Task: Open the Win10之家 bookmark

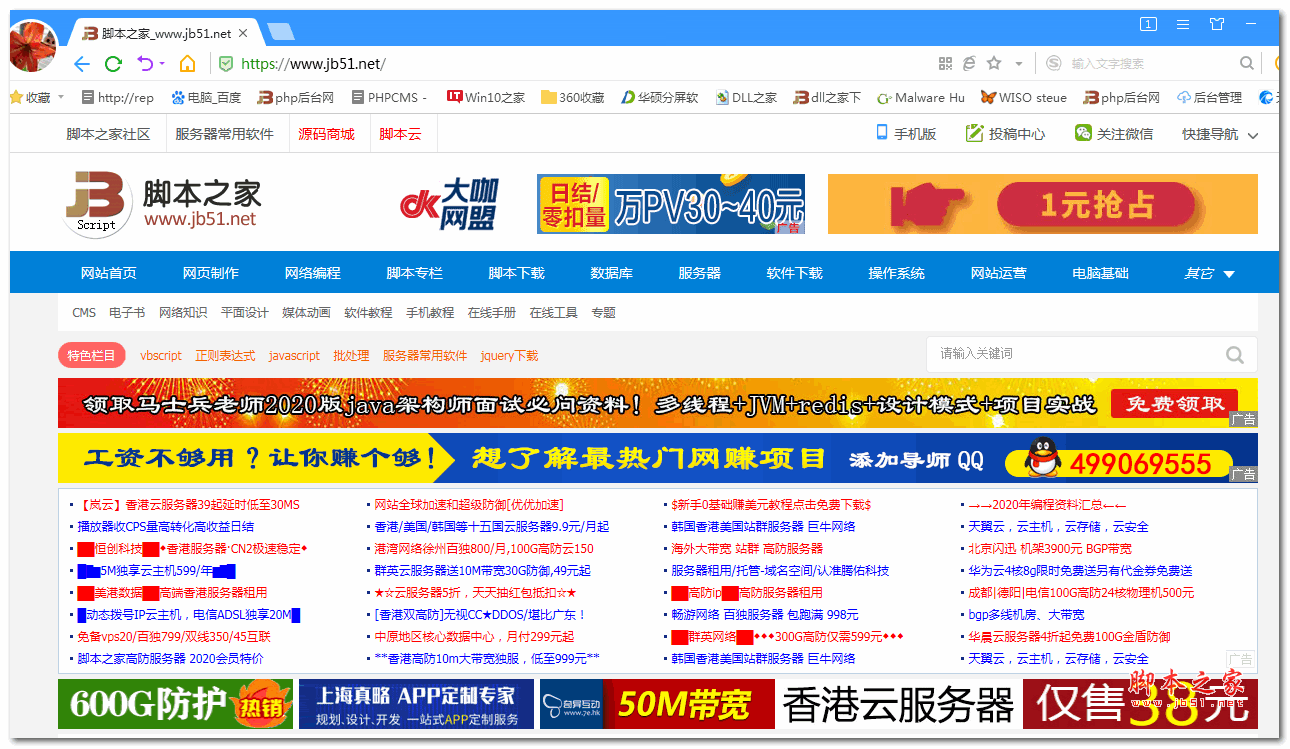Action: (x=486, y=97)
